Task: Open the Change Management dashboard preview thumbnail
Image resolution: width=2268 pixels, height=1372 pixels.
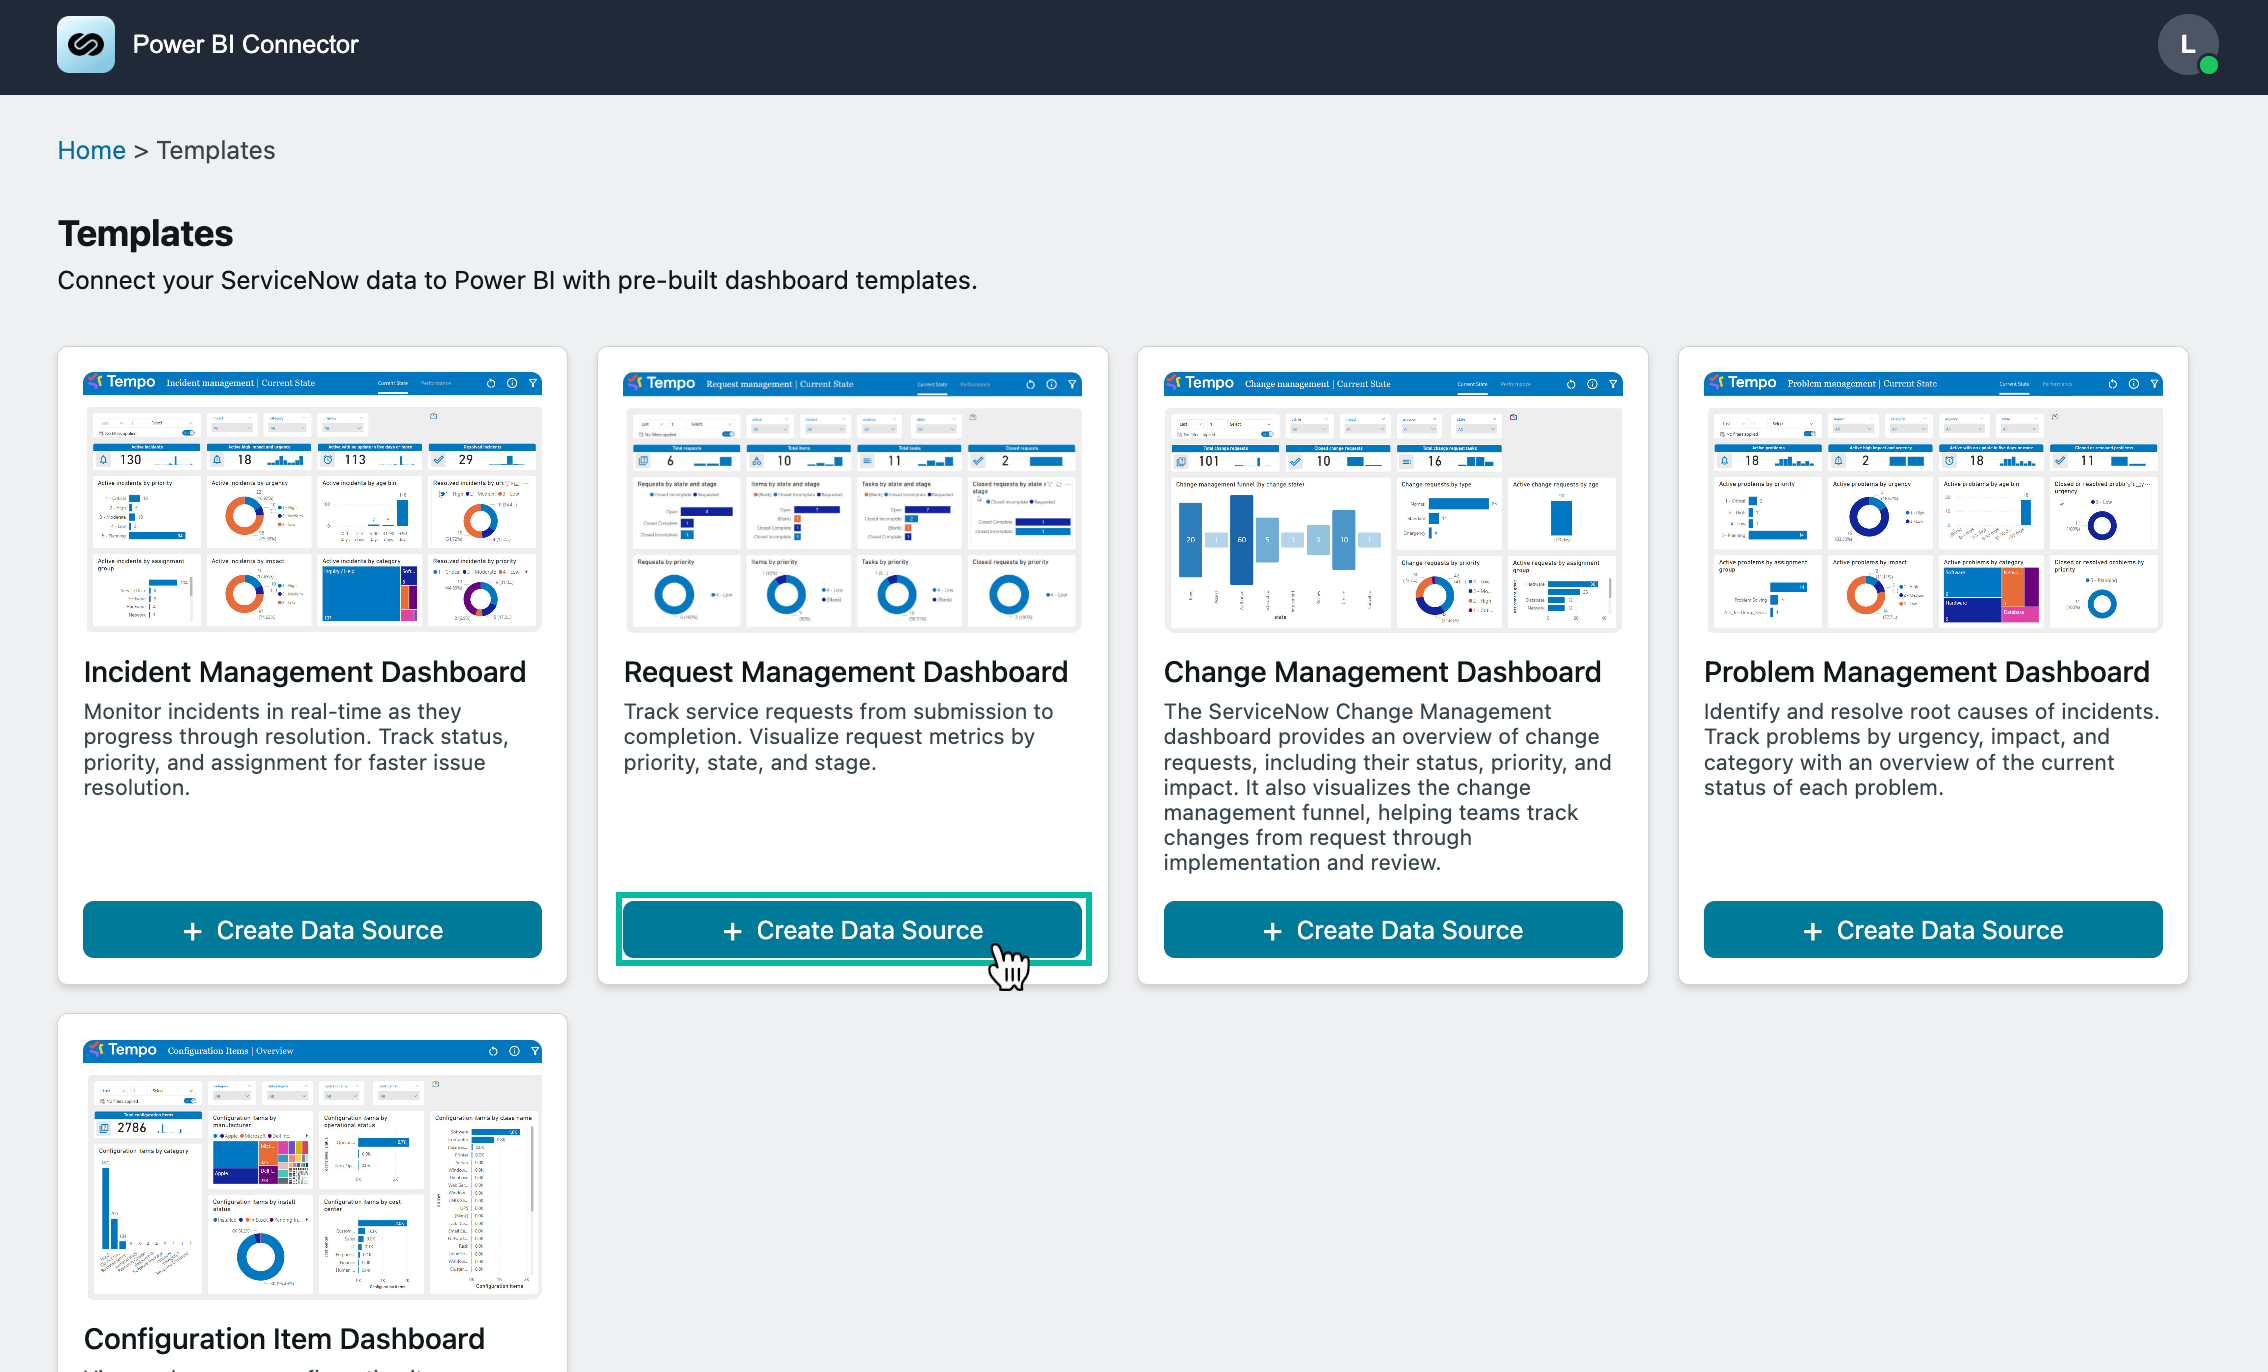Action: click(x=1393, y=502)
